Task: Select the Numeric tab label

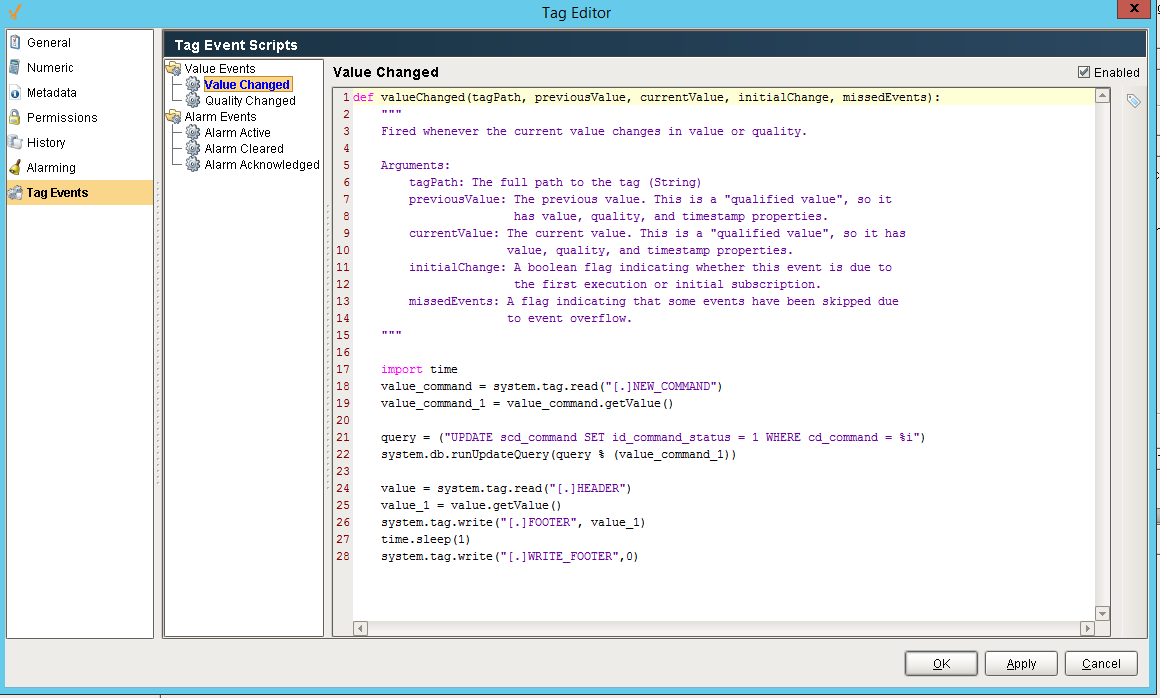Action: click(x=50, y=68)
